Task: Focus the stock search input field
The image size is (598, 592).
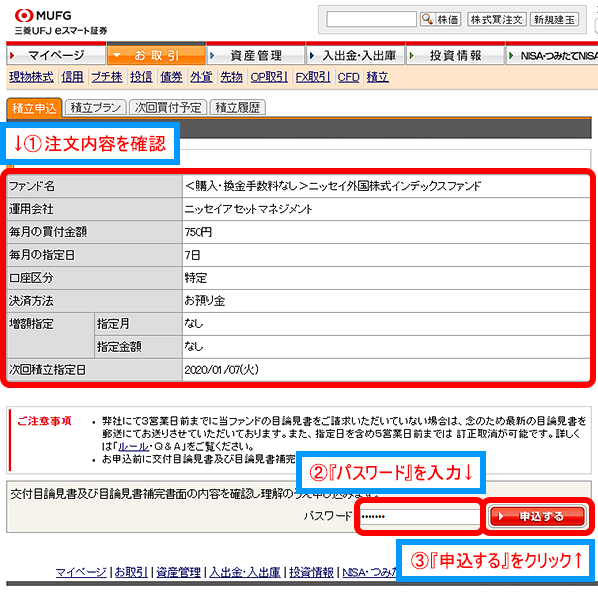Action: (371, 19)
